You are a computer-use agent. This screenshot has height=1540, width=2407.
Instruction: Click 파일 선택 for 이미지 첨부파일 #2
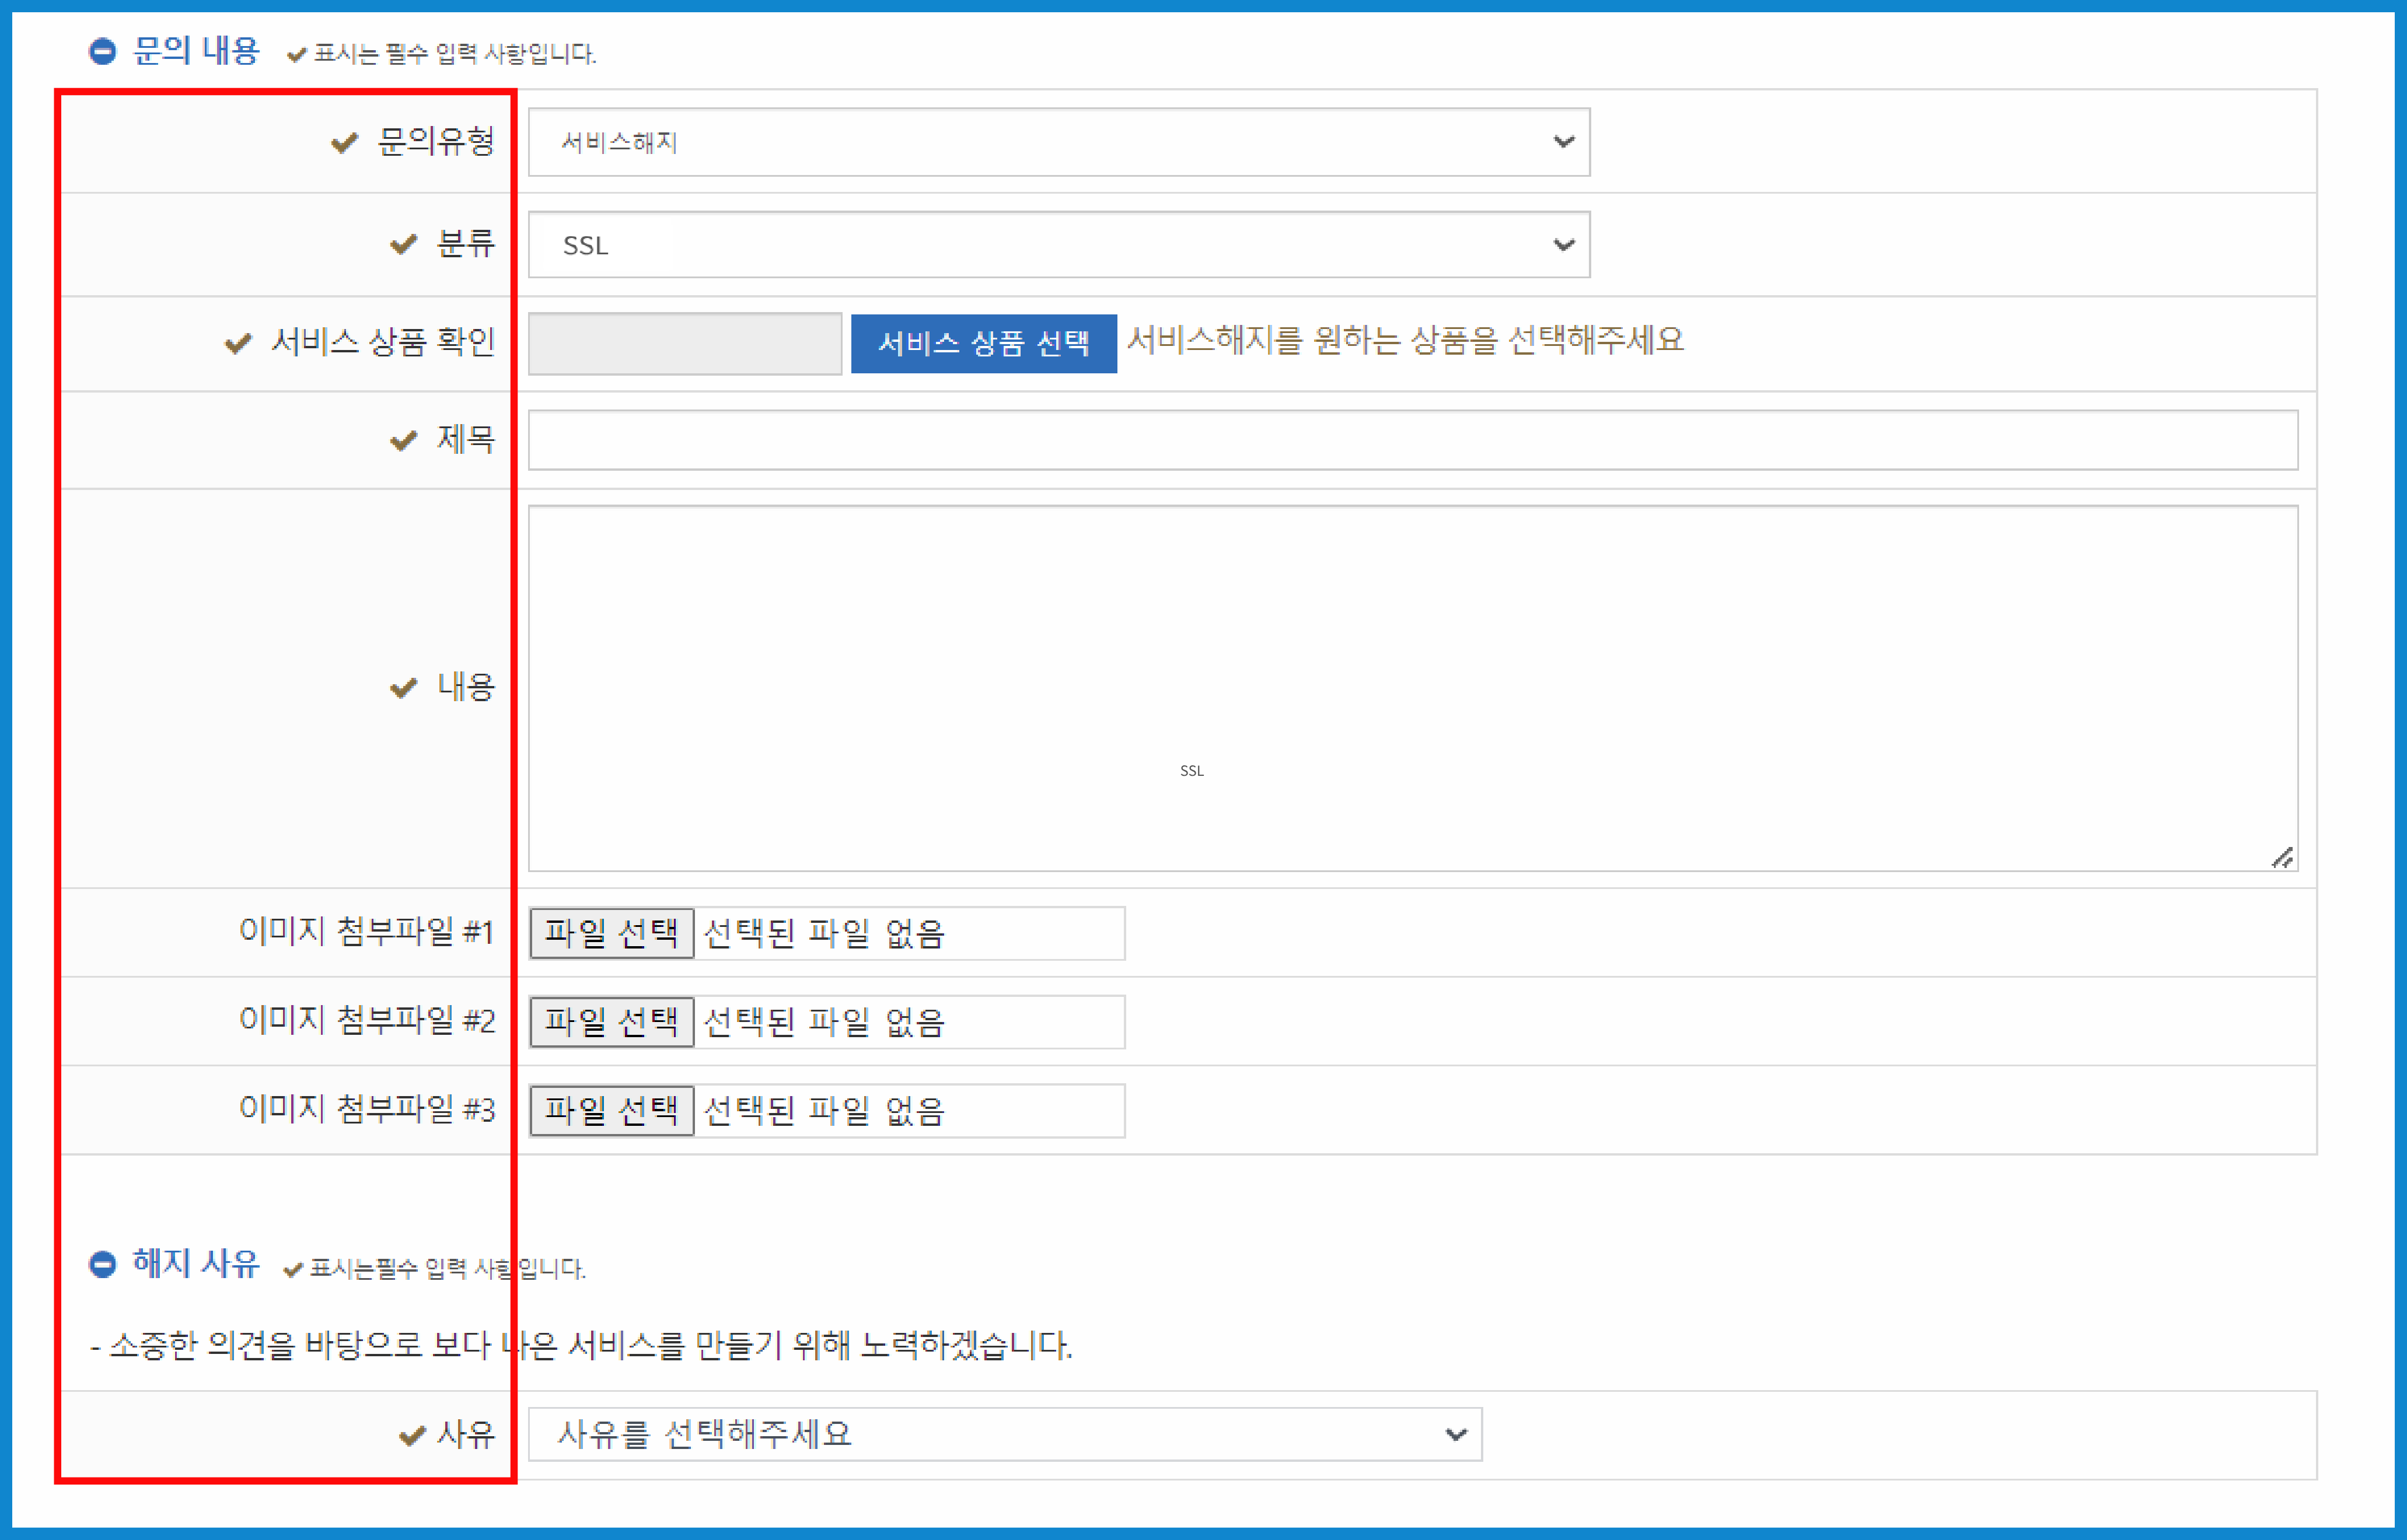click(611, 1021)
